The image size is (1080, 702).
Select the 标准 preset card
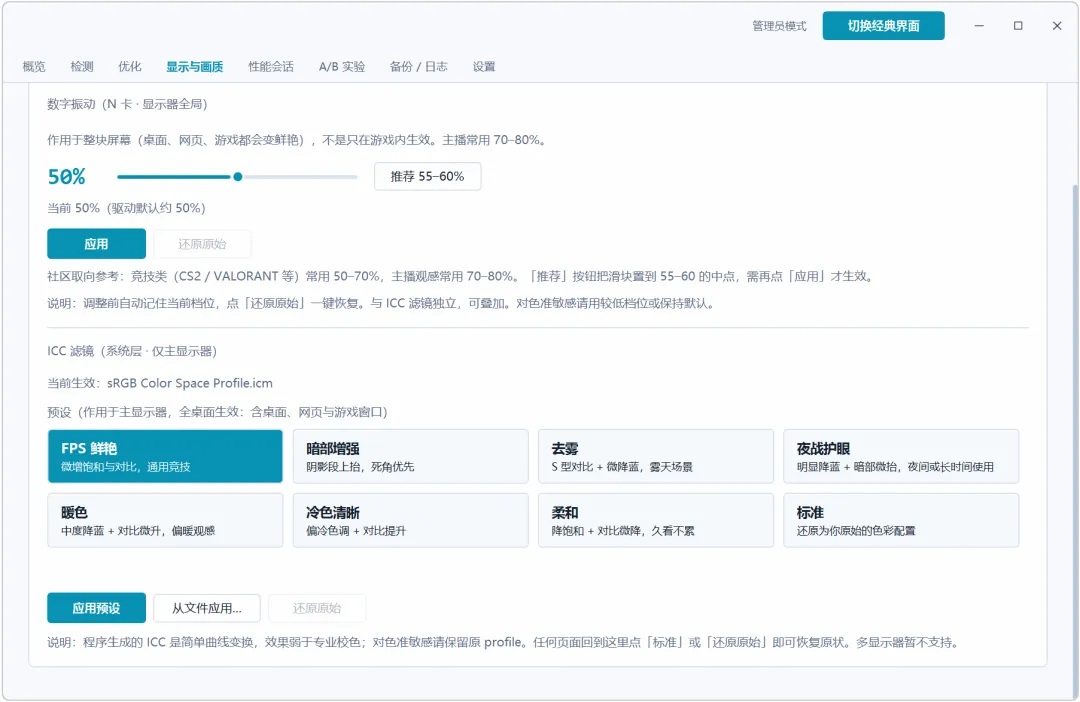[901, 520]
